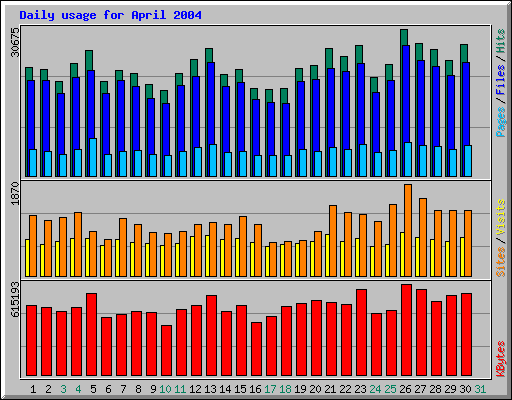Click day label 23 on the x-axis
Screen dimensions: 512x400
click(360, 389)
